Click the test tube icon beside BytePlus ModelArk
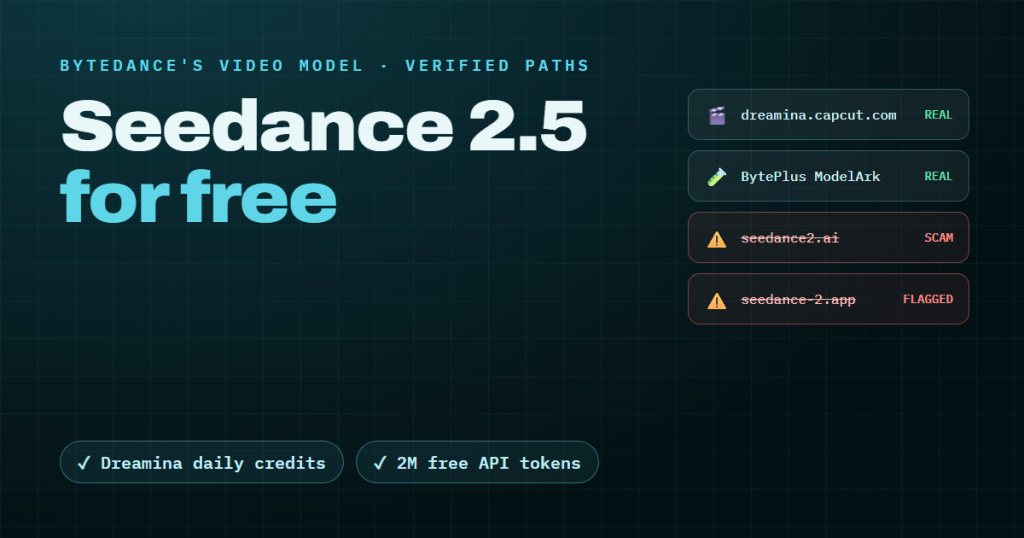 (x=717, y=177)
